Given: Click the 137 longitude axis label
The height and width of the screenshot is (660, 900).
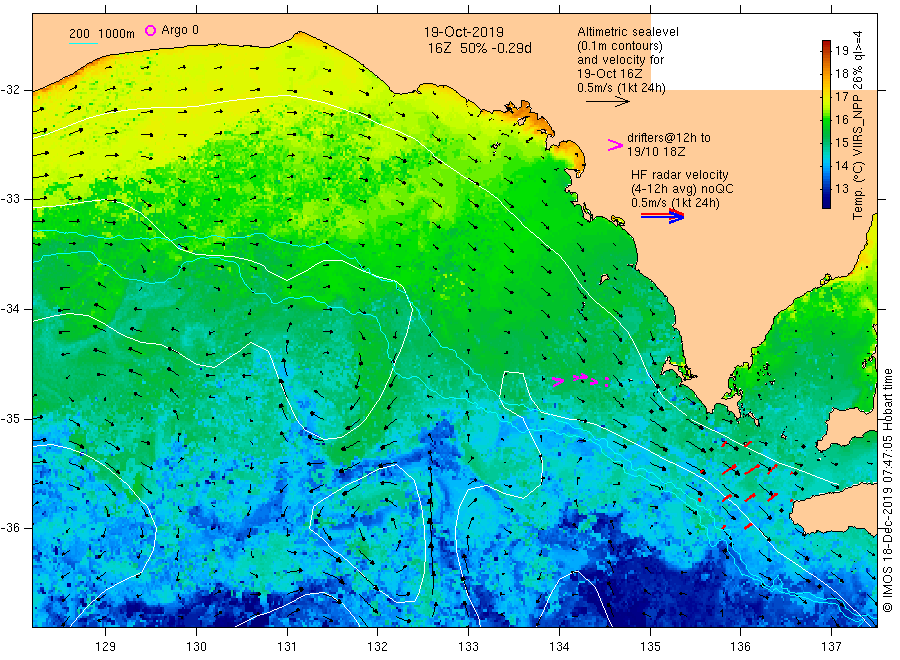Looking at the screenshot, I should [x=831, y=647].
